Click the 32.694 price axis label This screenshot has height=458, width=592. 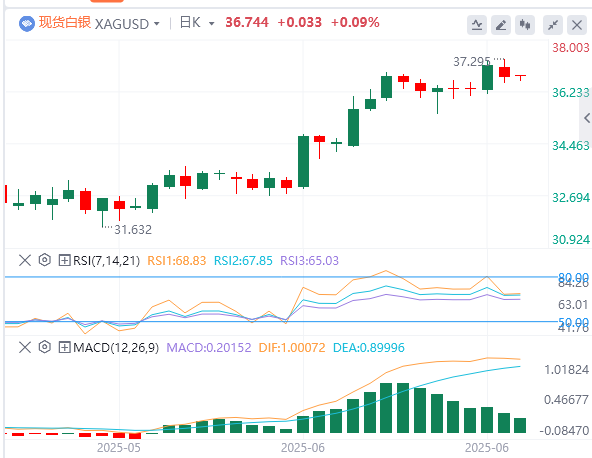tap(570, 197)
